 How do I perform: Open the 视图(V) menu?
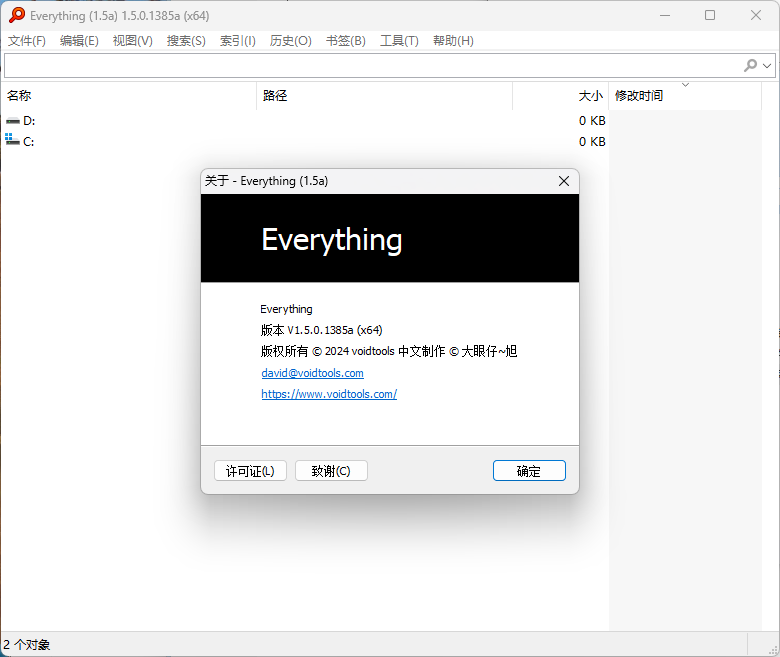[x=132, y=41]
